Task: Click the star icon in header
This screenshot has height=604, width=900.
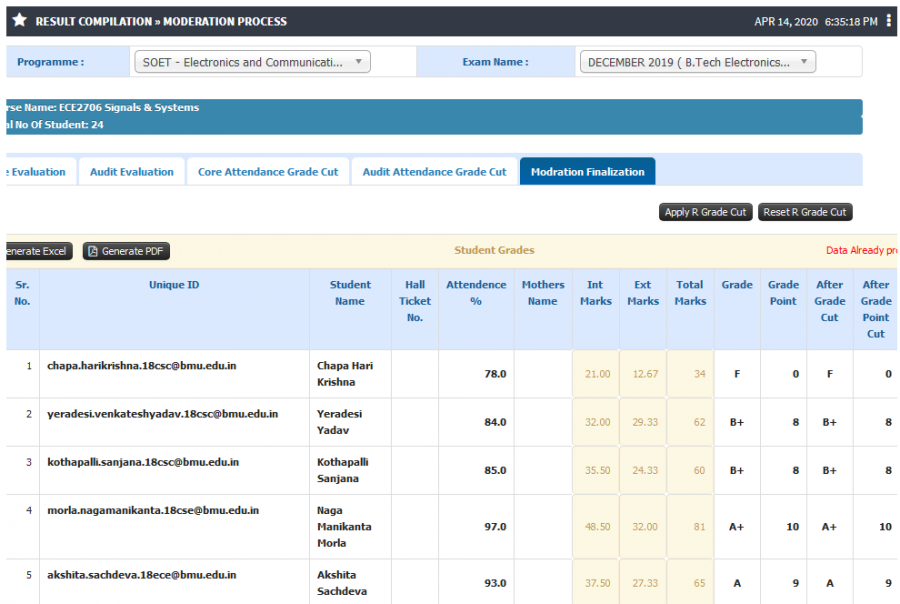Action: [20, 21]
